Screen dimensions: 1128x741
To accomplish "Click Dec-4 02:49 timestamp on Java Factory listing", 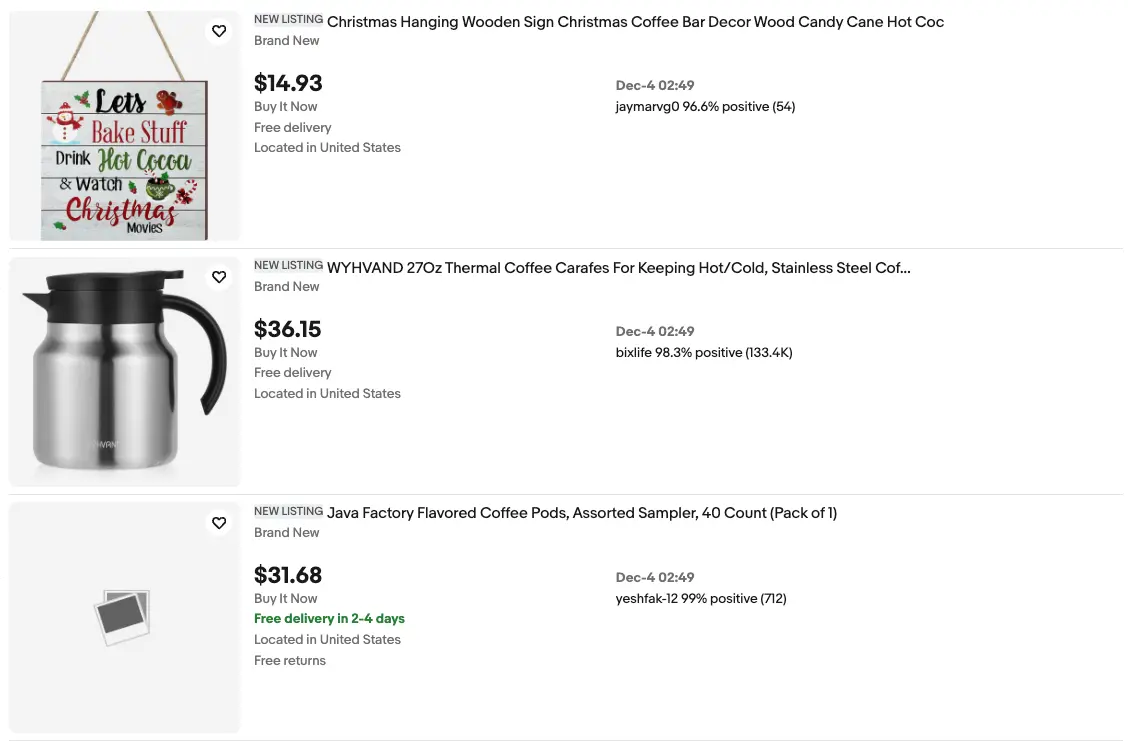I will tap(655, 578).
